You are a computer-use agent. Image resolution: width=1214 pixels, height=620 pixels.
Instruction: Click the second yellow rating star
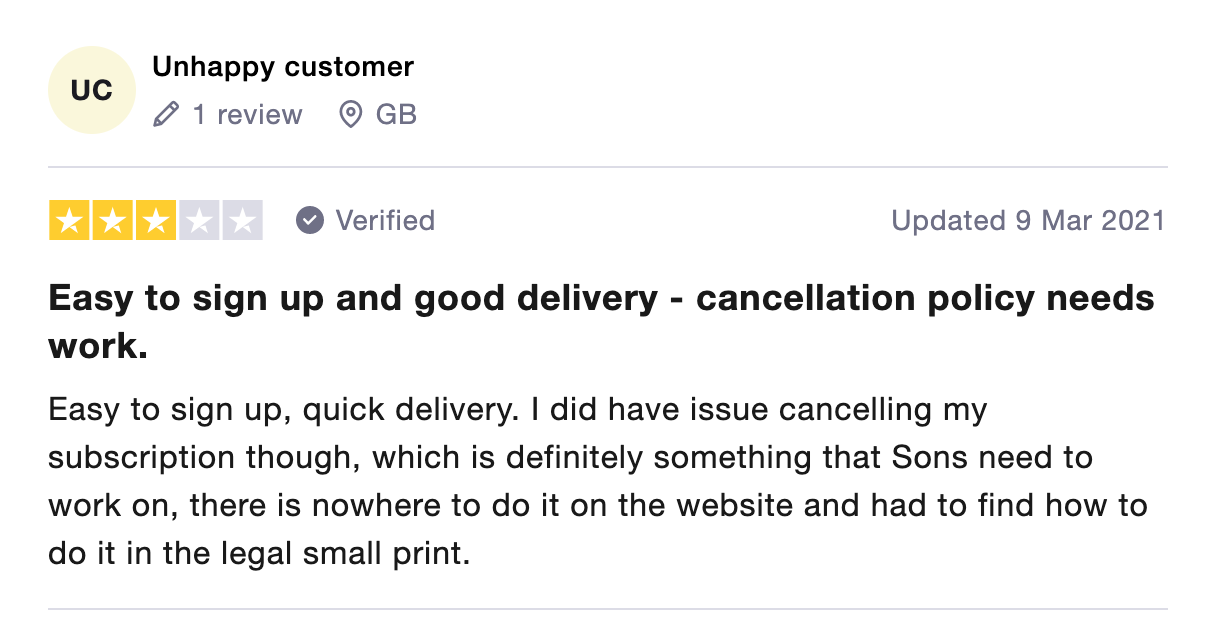(112, 221)
